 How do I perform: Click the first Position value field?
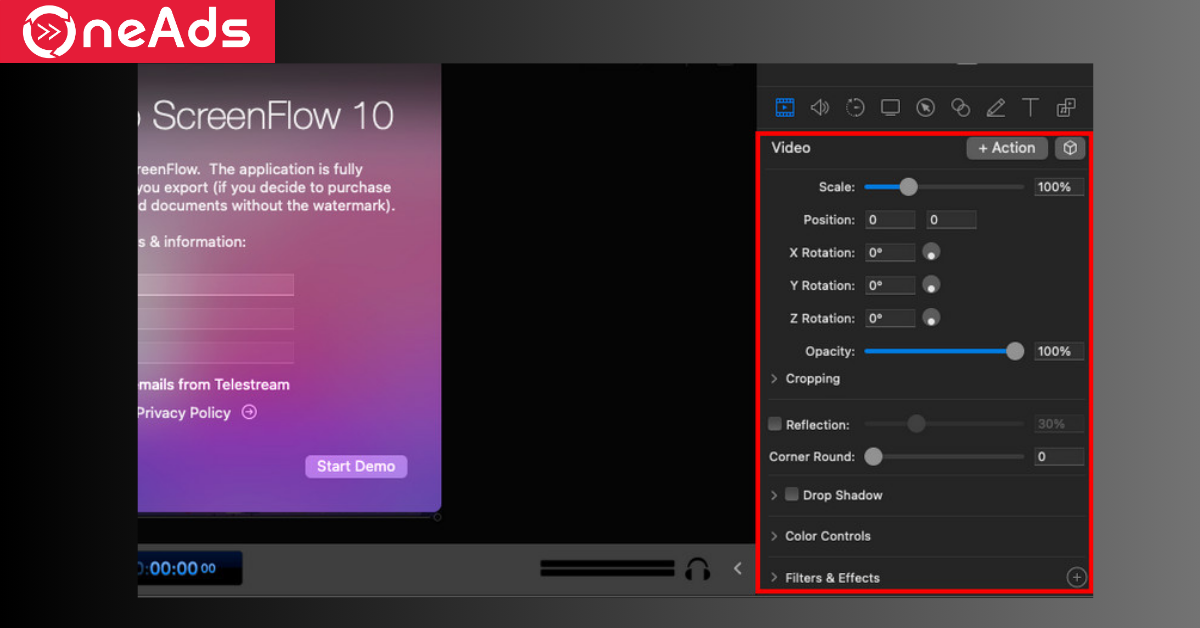pos(890,220)
